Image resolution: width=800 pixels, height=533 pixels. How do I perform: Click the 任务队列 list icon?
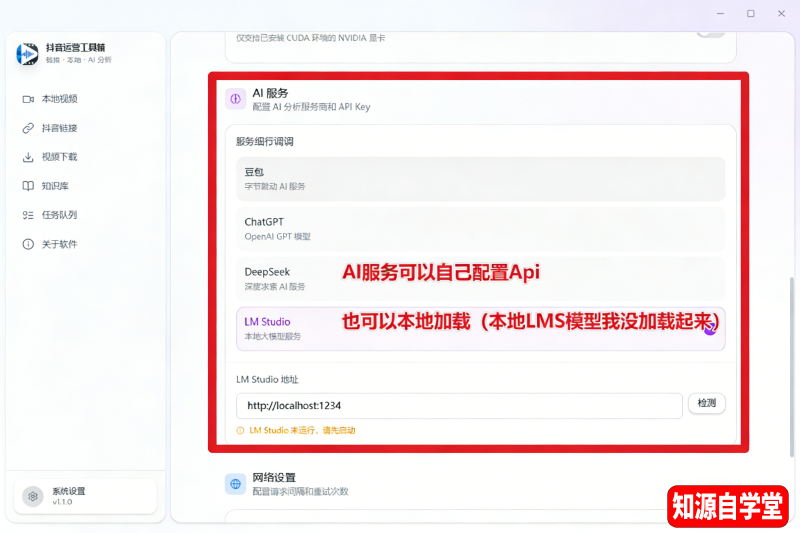[29, 215]
